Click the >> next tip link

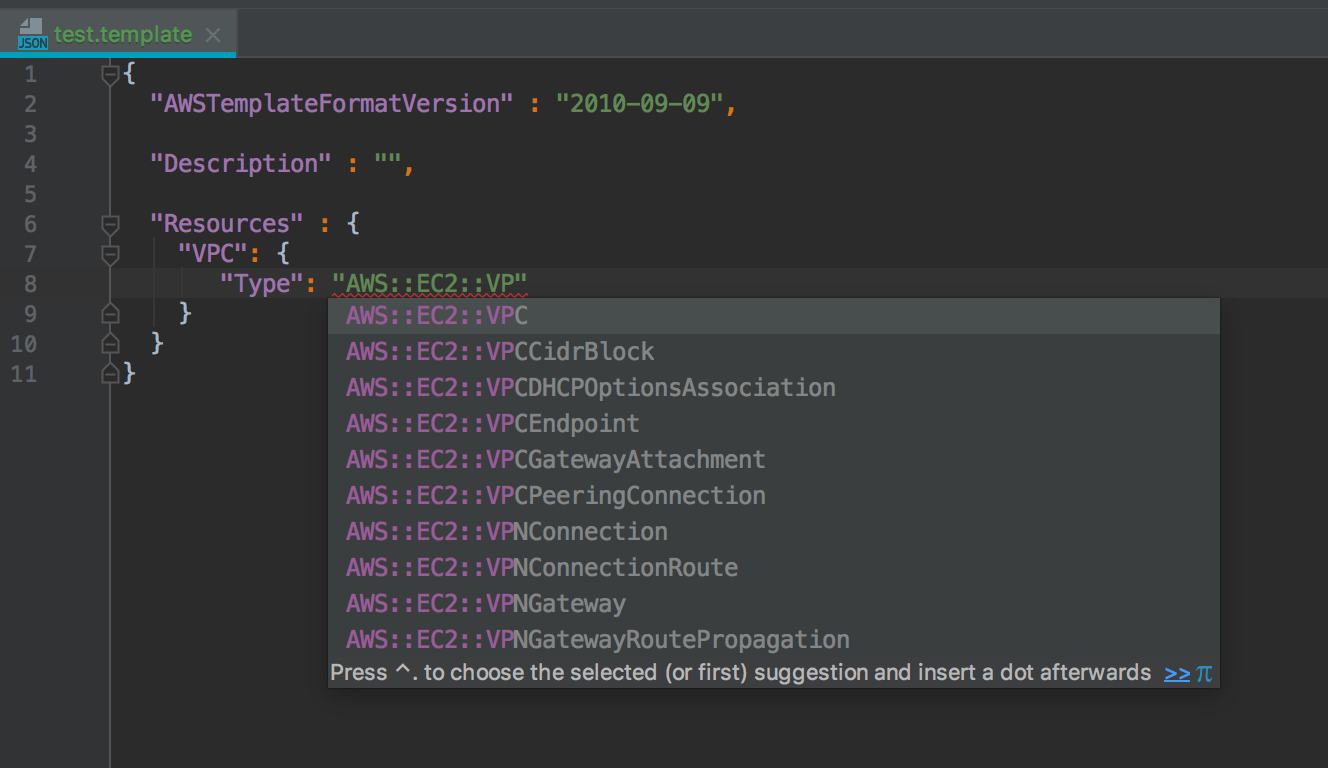point(1177,673)
